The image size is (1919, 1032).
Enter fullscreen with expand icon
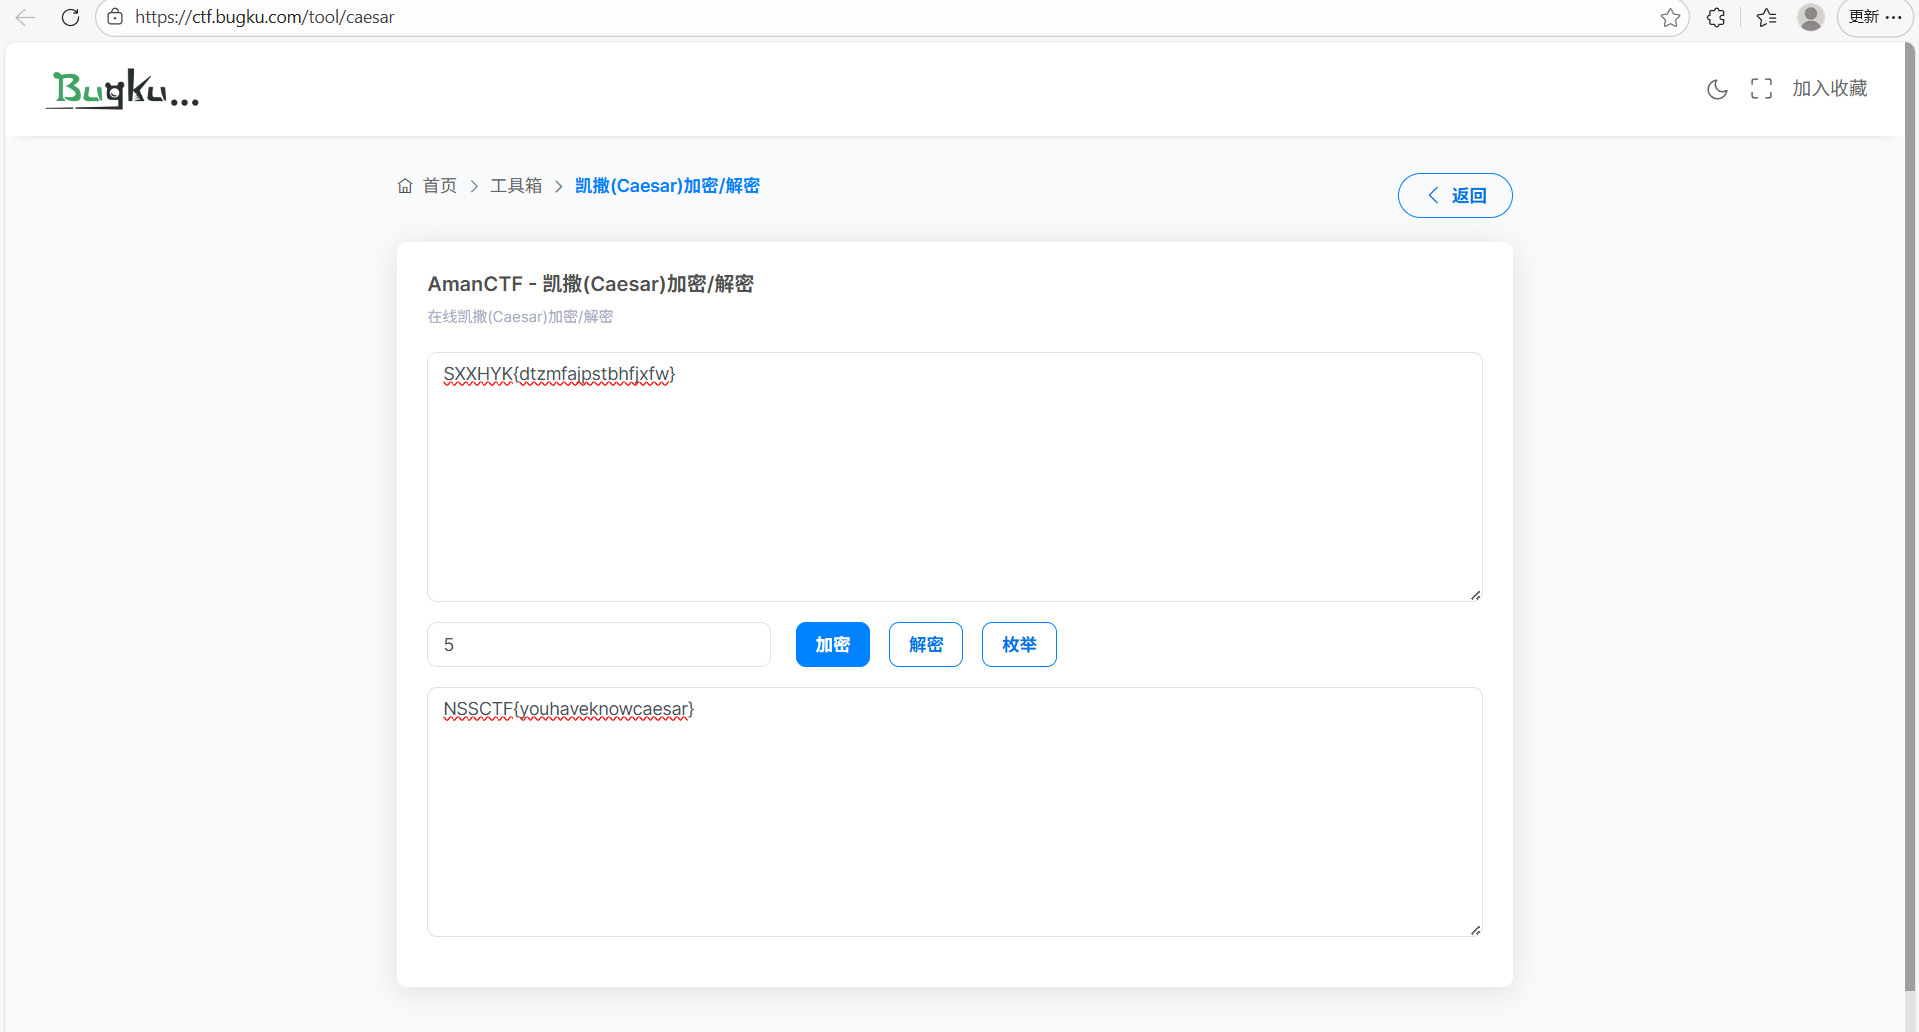(1761, 89)
